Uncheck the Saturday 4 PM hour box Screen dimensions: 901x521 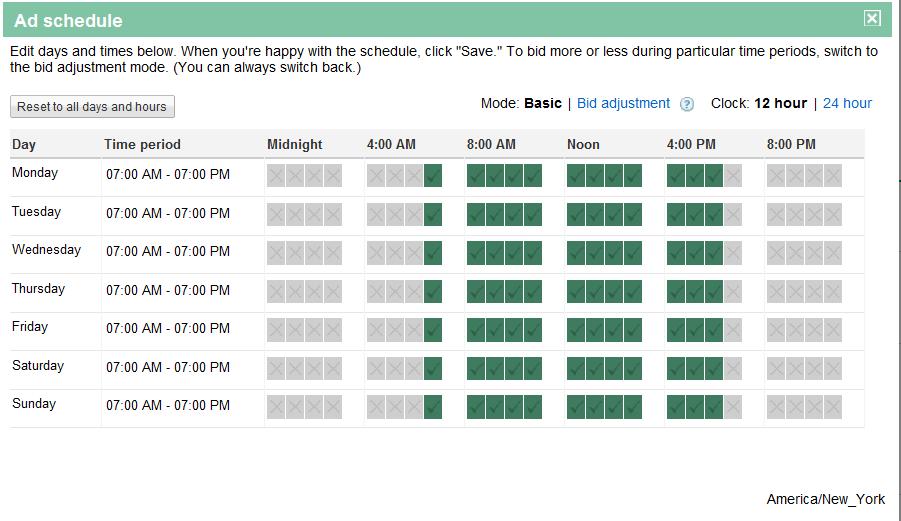coord(676,368)
